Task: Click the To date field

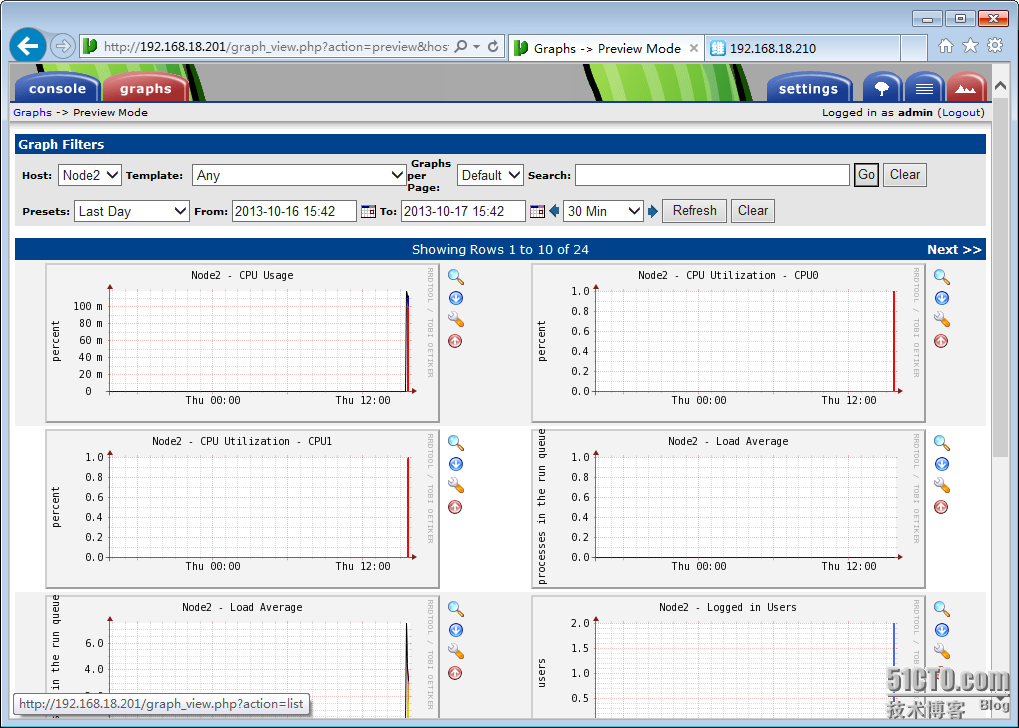Action: click(x=463, y=211)
